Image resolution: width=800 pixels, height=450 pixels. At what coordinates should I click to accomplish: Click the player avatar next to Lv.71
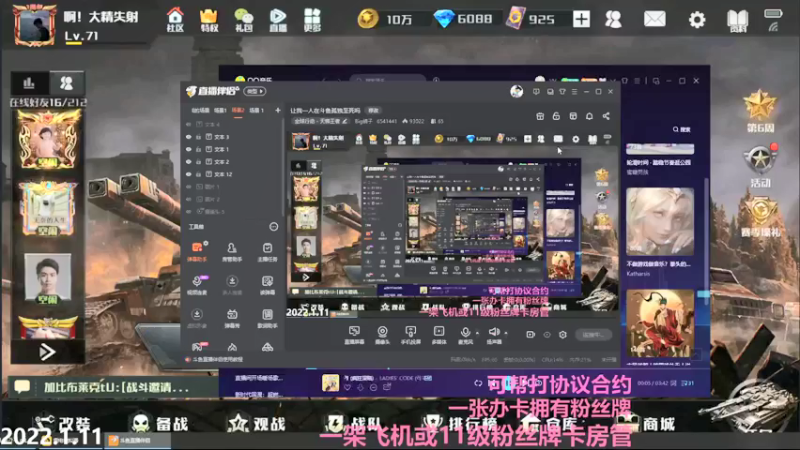click(x=35, y=26)
